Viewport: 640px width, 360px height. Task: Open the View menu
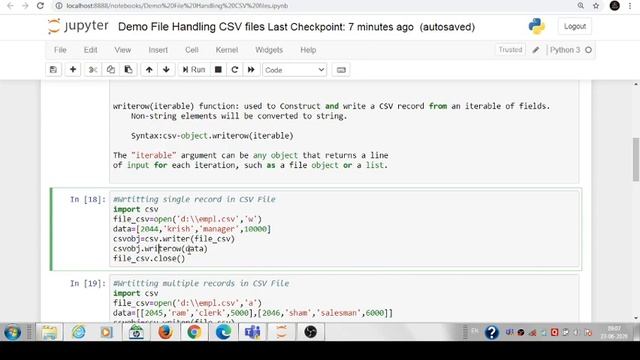click(x=122, y=50)
